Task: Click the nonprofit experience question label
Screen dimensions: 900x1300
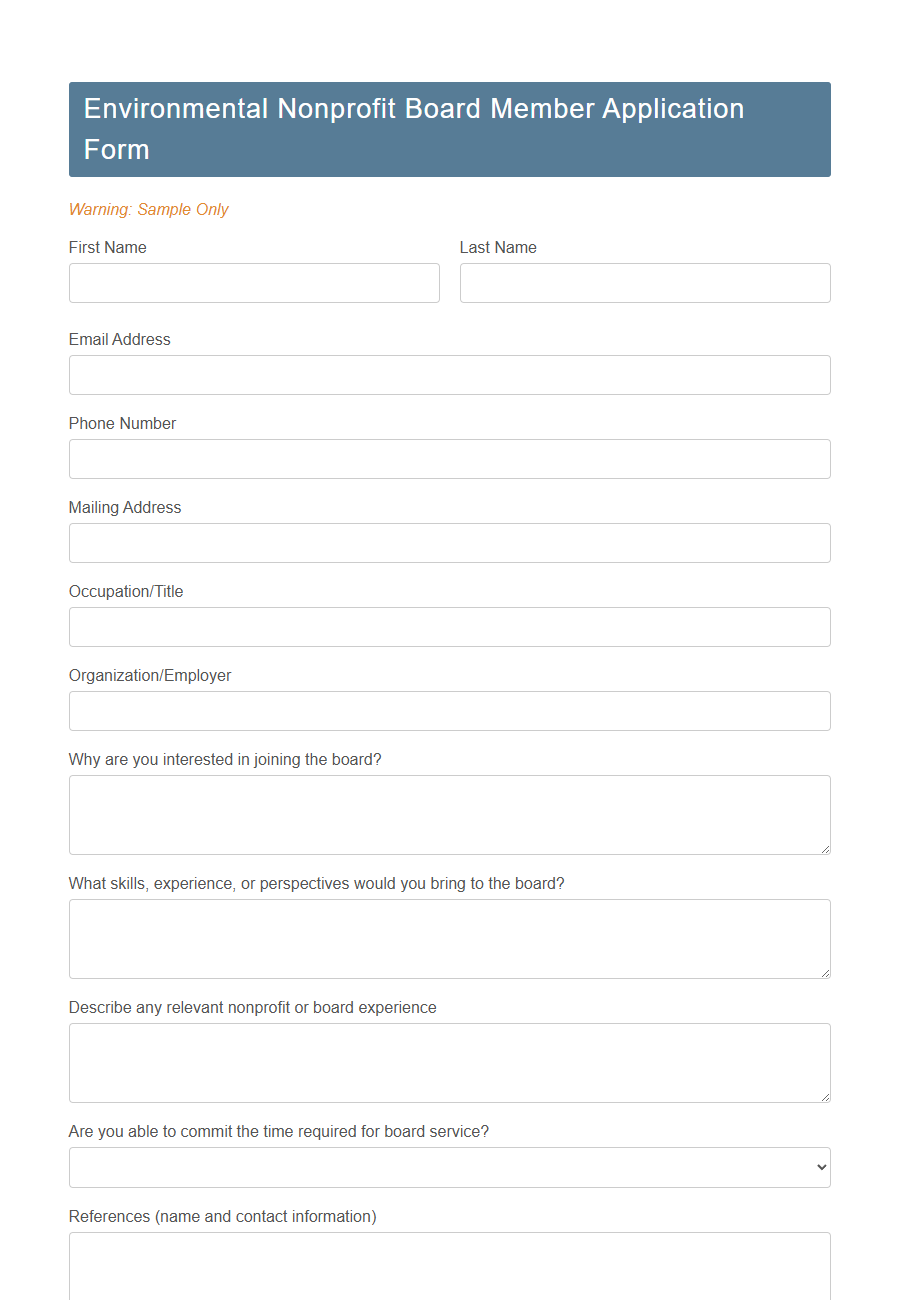Action: 252,1007
